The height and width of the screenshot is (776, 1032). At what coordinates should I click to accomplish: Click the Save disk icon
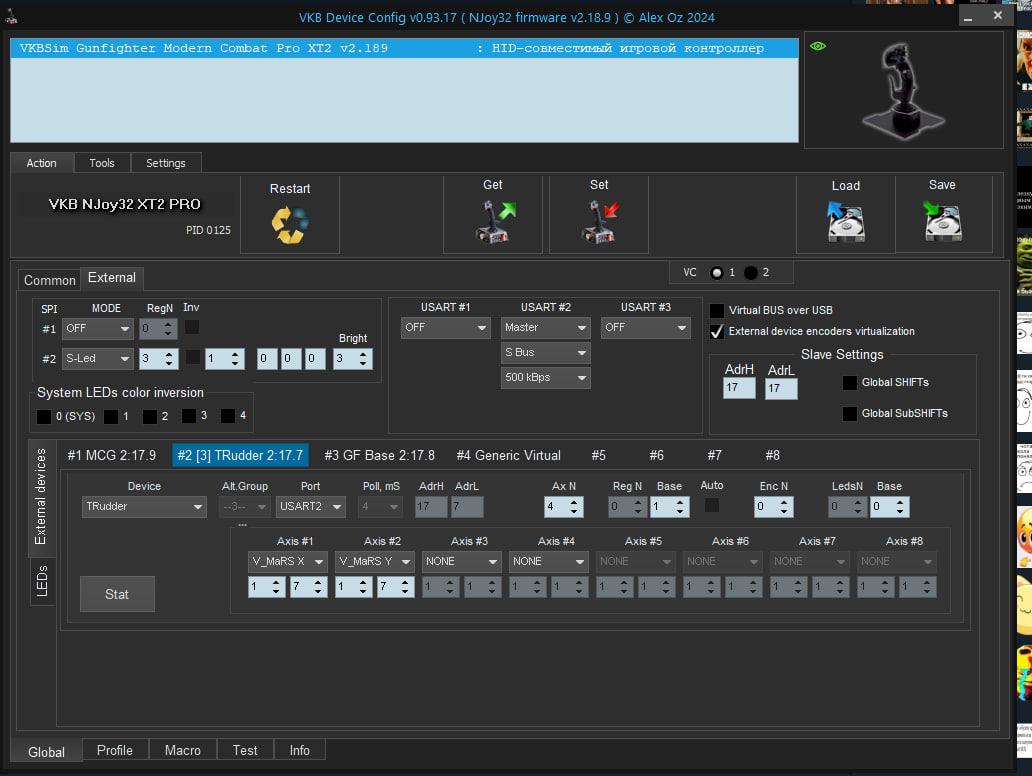pos(942,221)
